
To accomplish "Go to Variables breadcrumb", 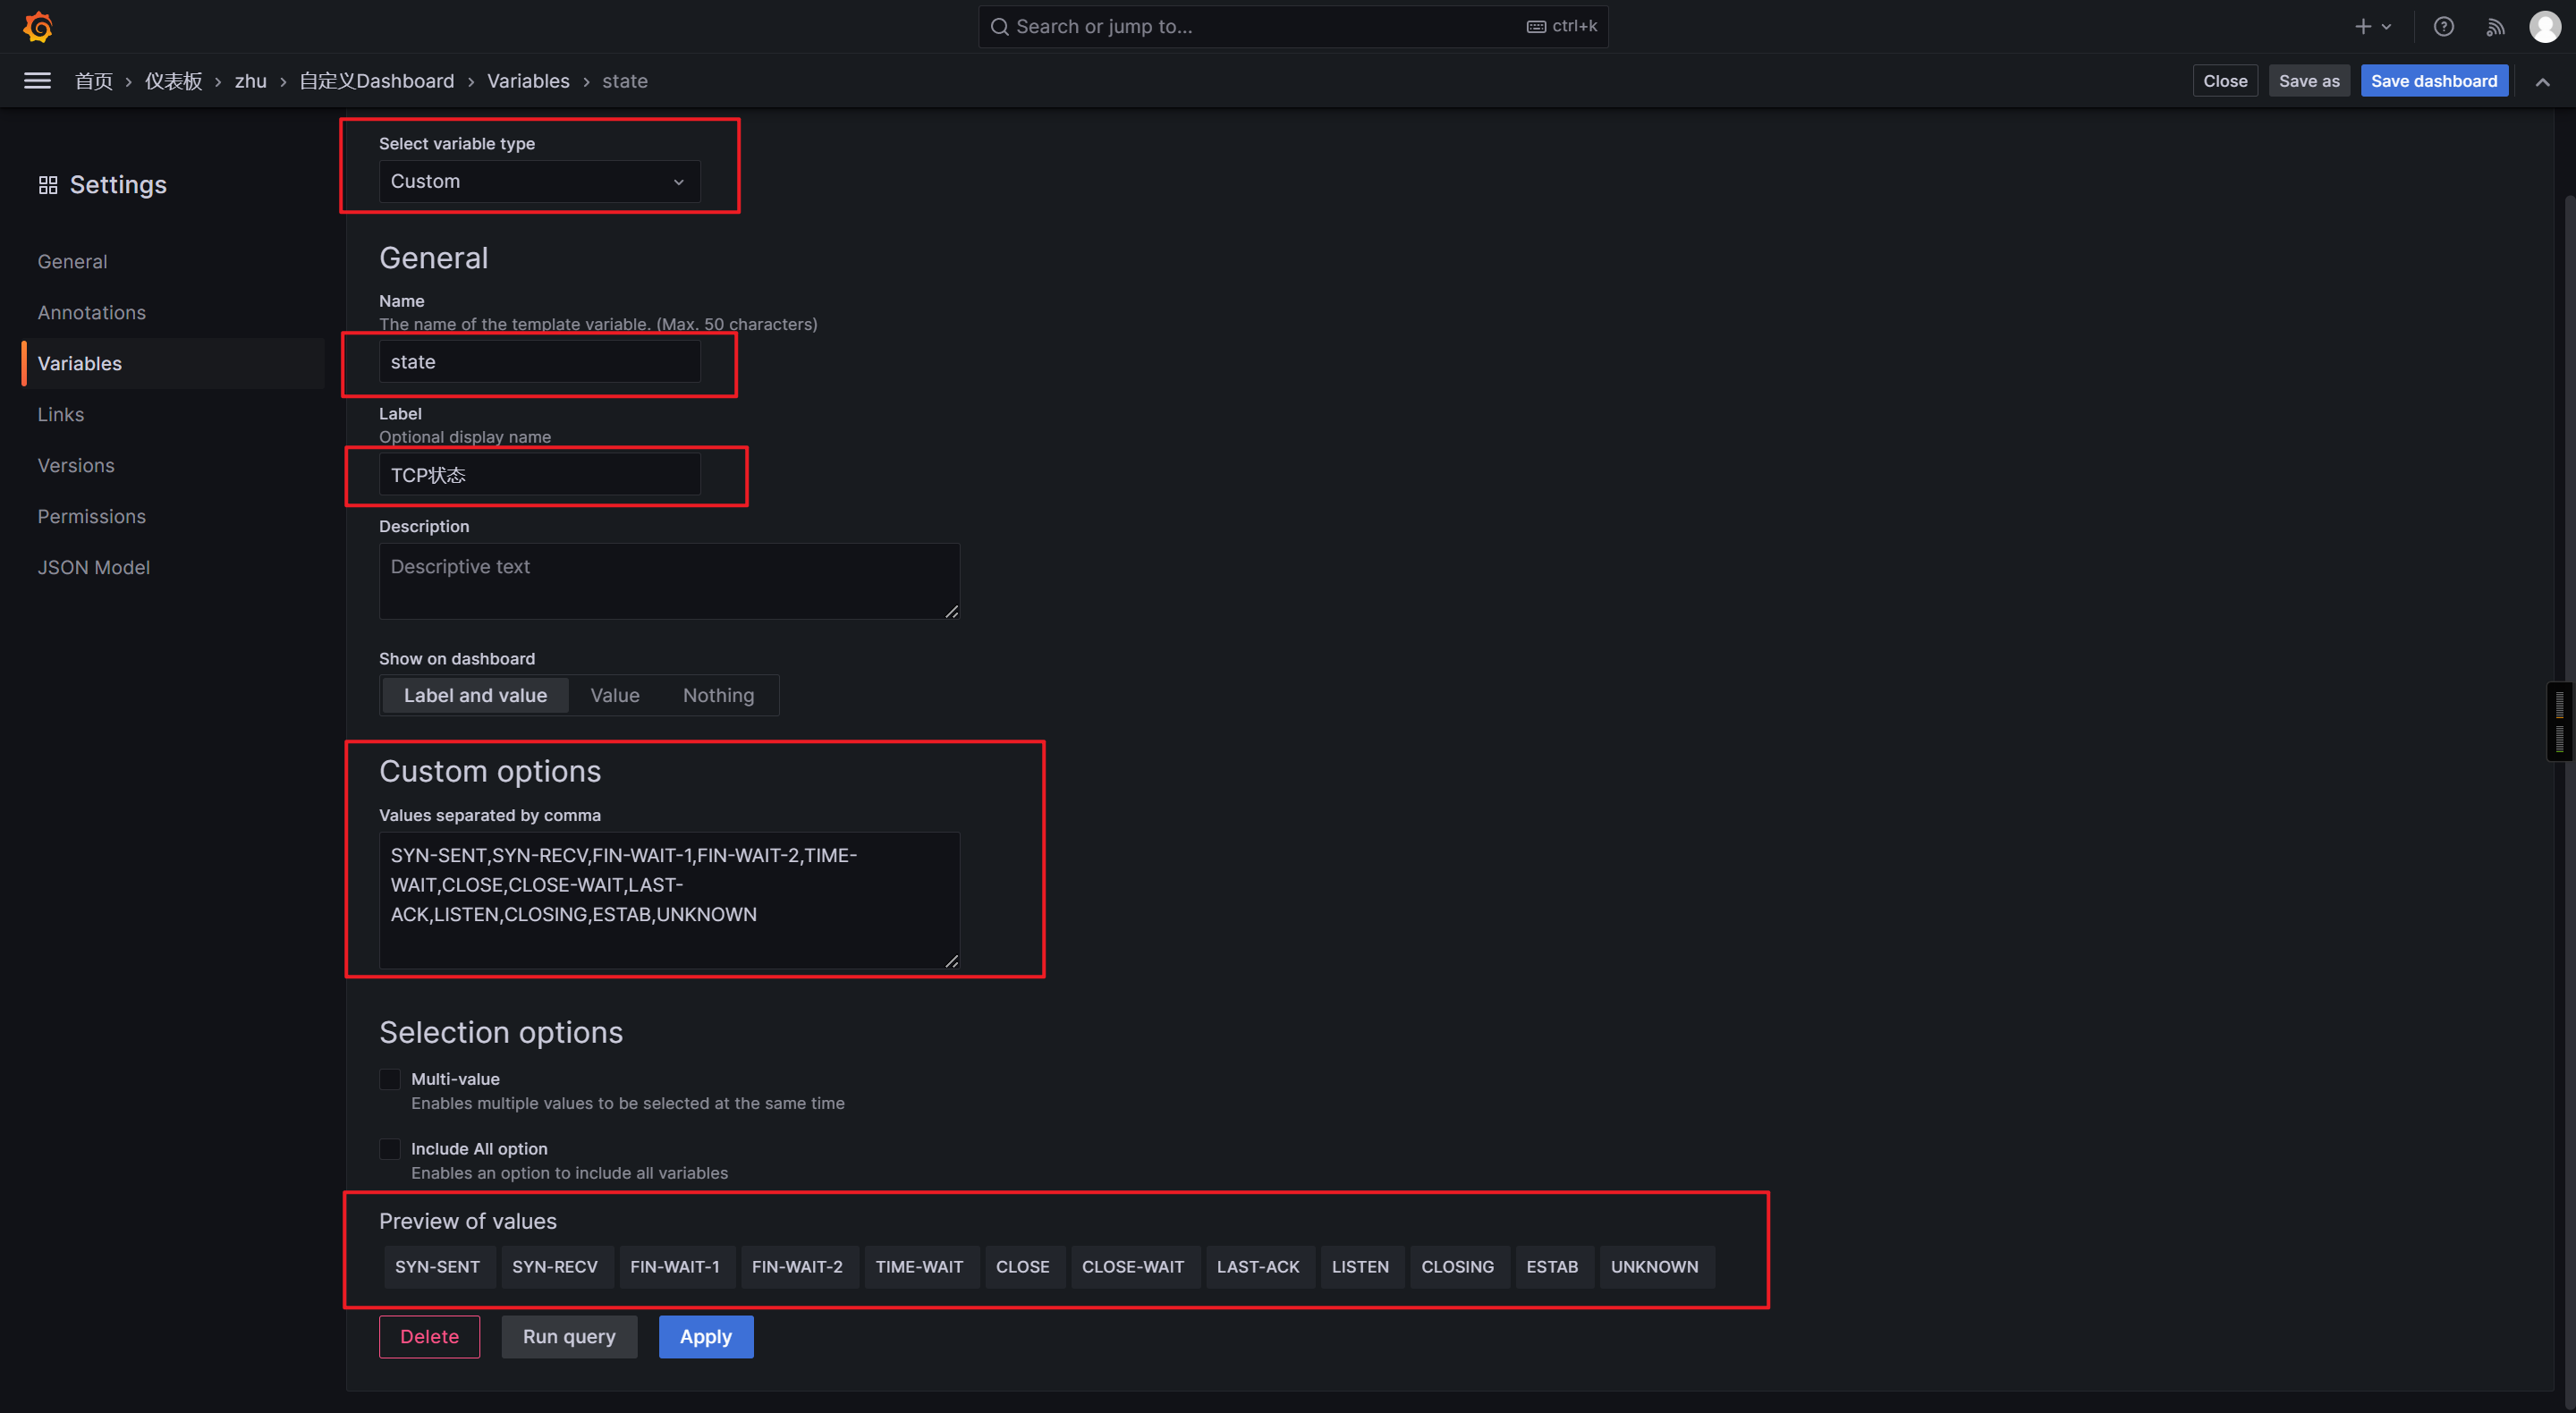I will pos(528,81).
